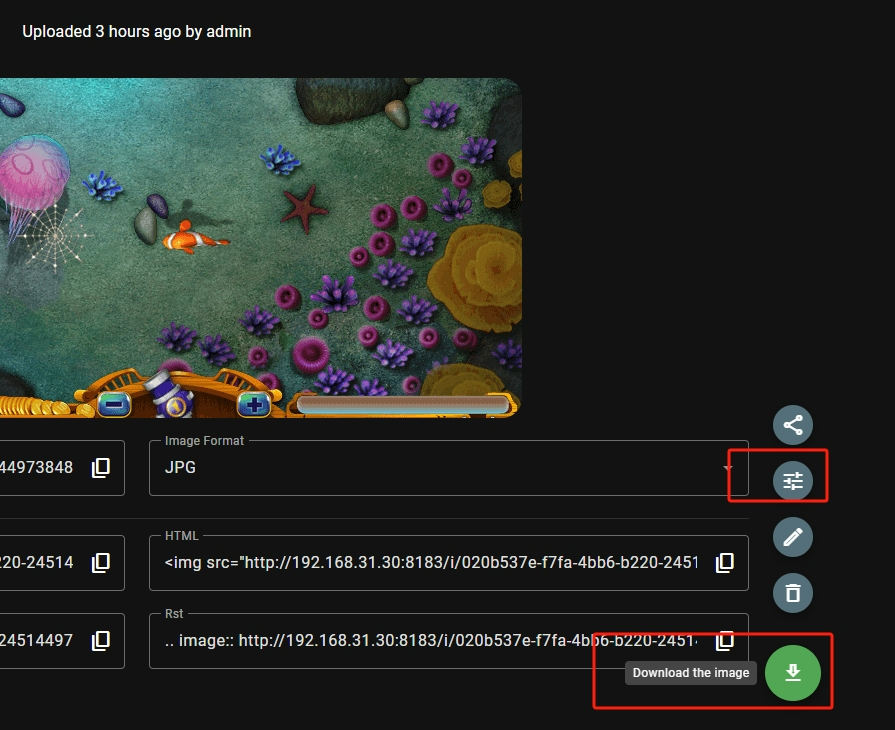The width and height of the screenshot is (895, 730).
Task: Click the share image icon button
Action: 793,425
